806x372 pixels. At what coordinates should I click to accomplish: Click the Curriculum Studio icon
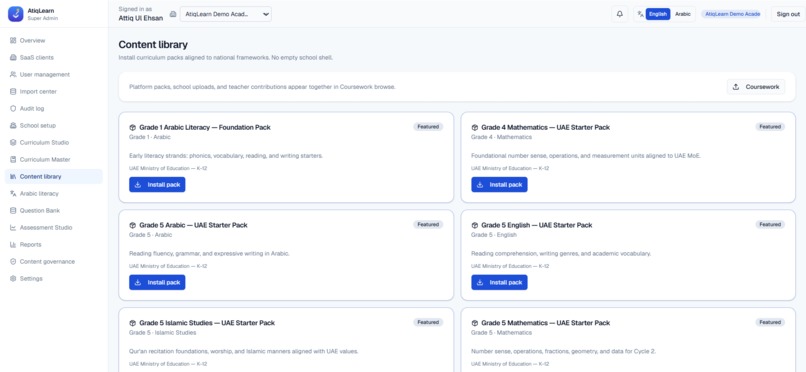tap(13, 142)
